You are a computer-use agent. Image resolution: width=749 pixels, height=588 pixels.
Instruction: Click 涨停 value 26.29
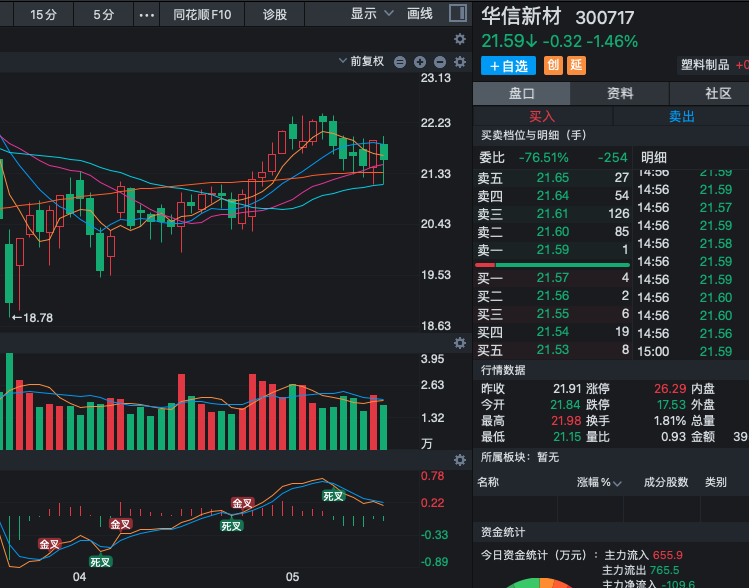[x=670, y=389]
